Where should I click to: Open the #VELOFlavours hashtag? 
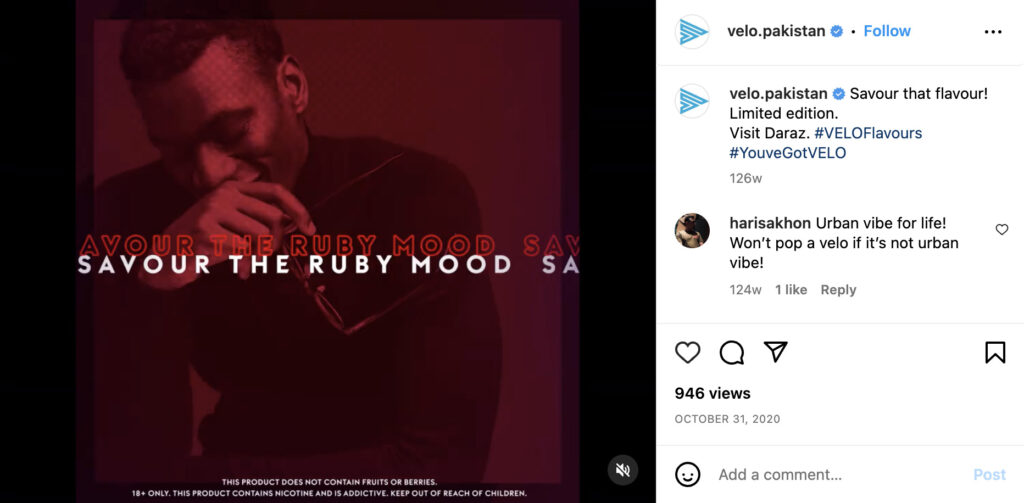(x=868, y=133)
